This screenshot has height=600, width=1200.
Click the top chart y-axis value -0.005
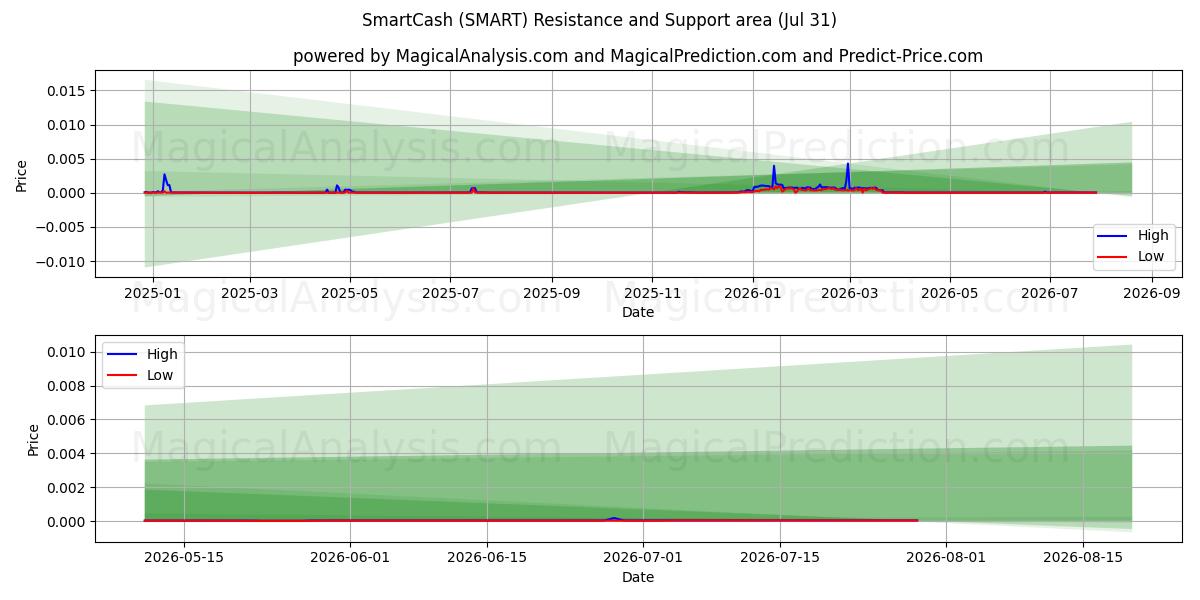62,228
